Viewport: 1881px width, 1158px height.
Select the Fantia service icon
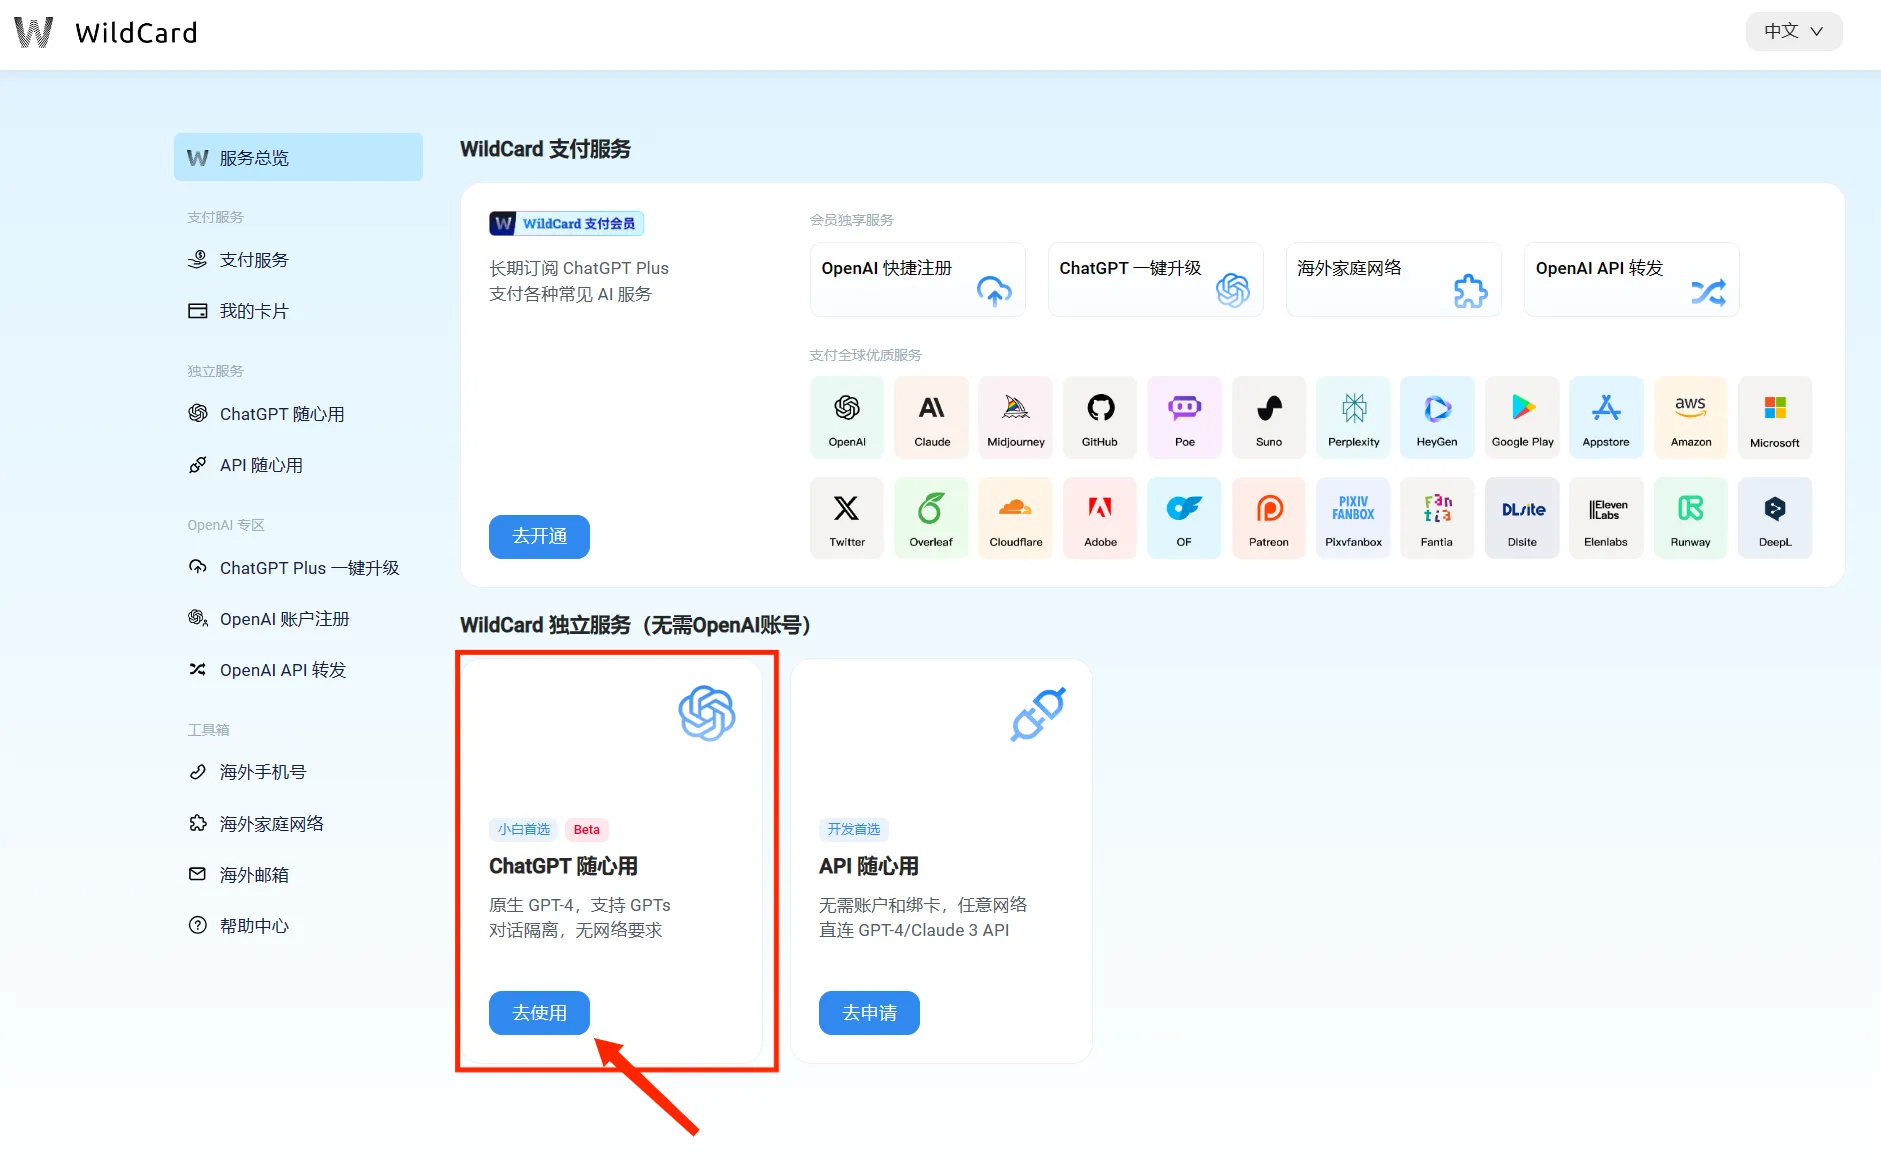pos(1437,517)
